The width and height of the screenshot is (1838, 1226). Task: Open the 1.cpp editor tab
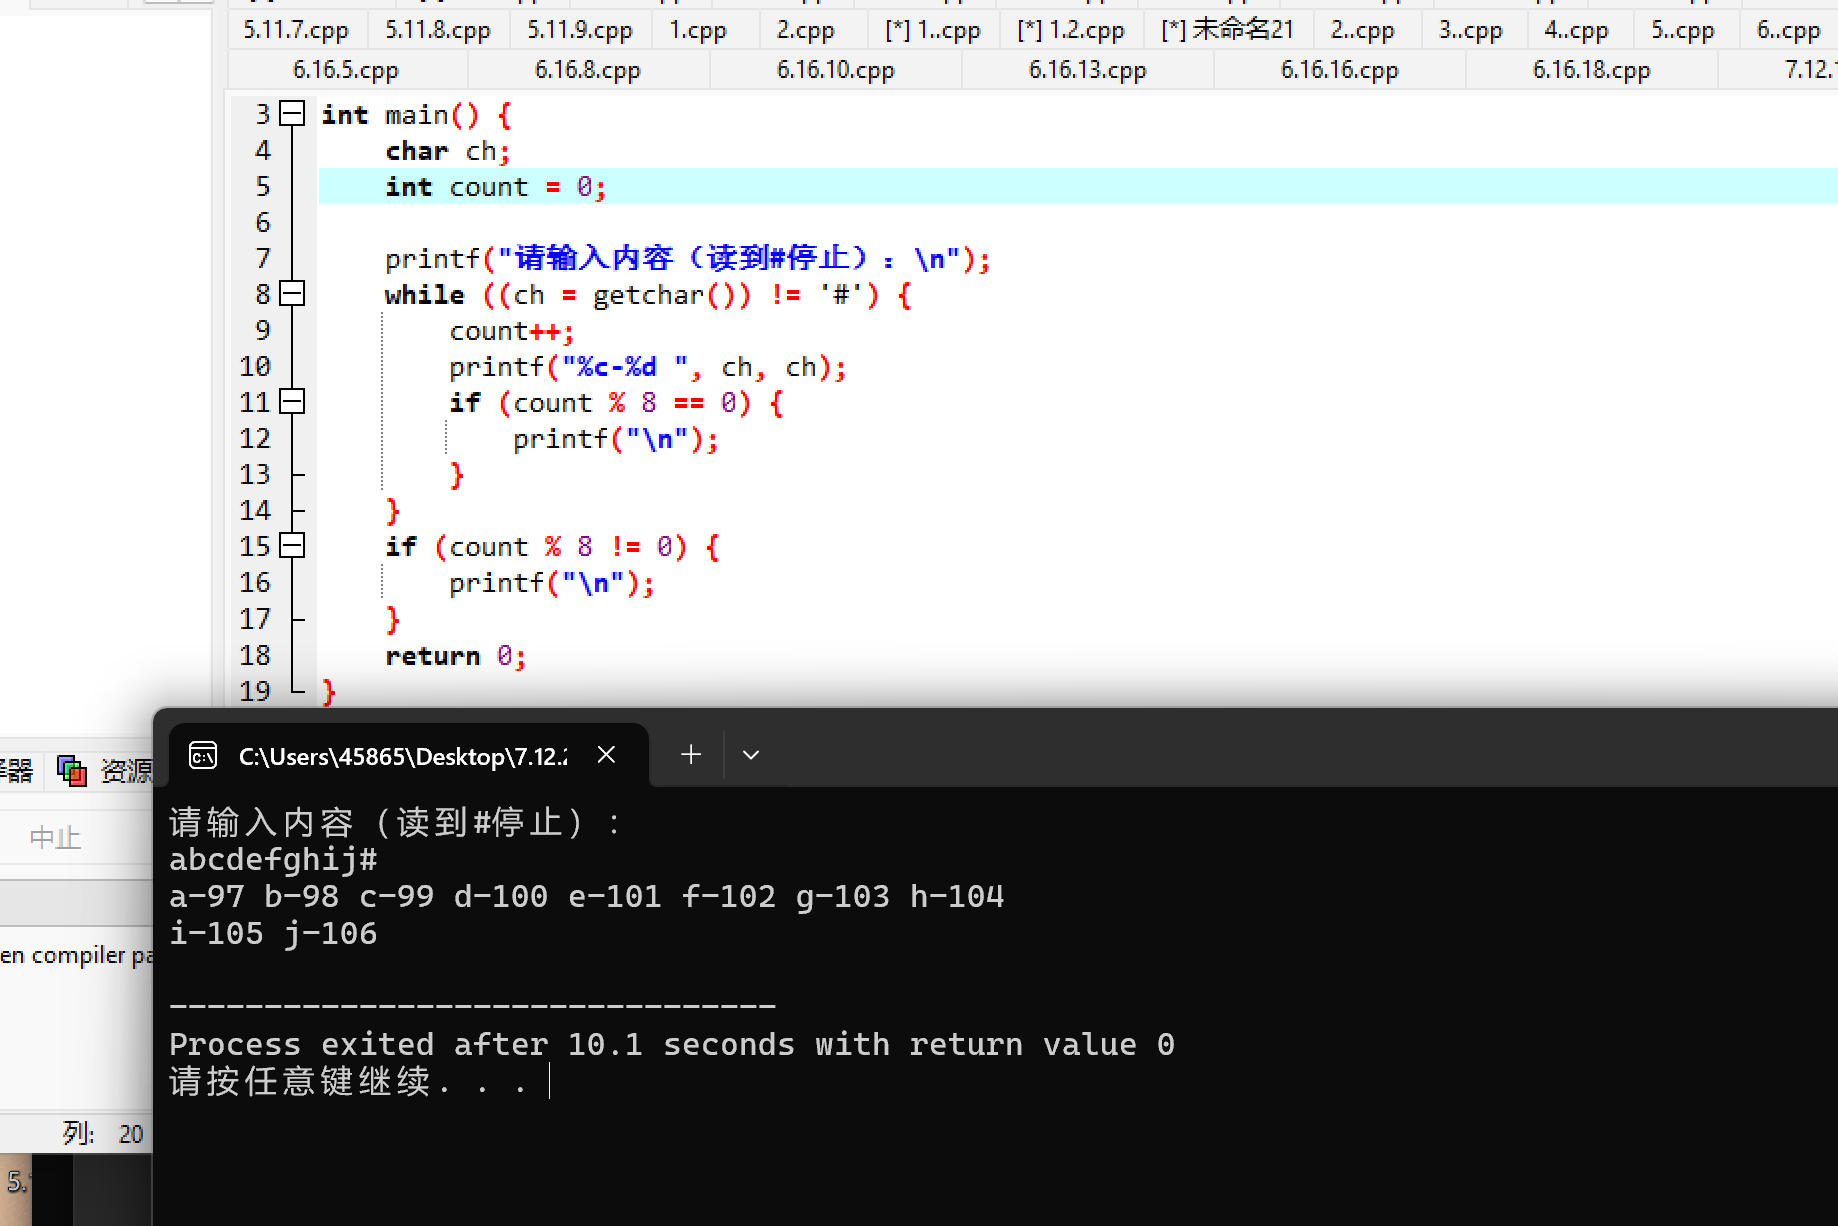pyautogui.click(x=698, y=30)
